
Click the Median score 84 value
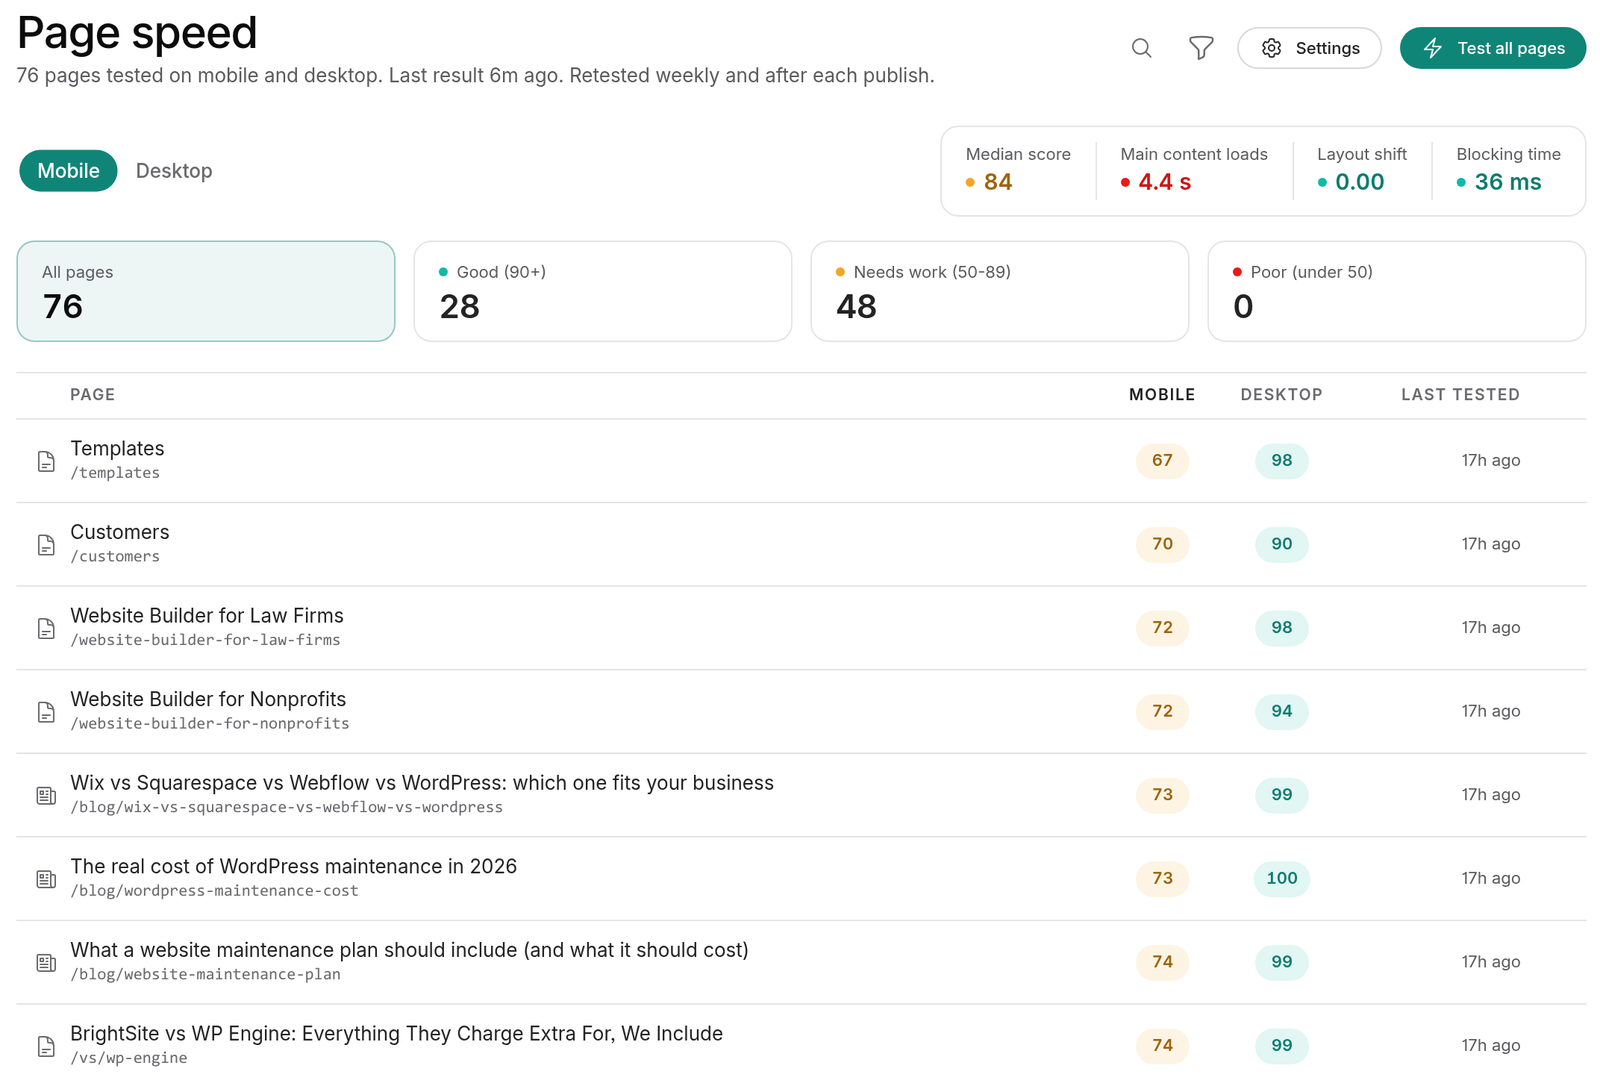[x=997, y=182]
